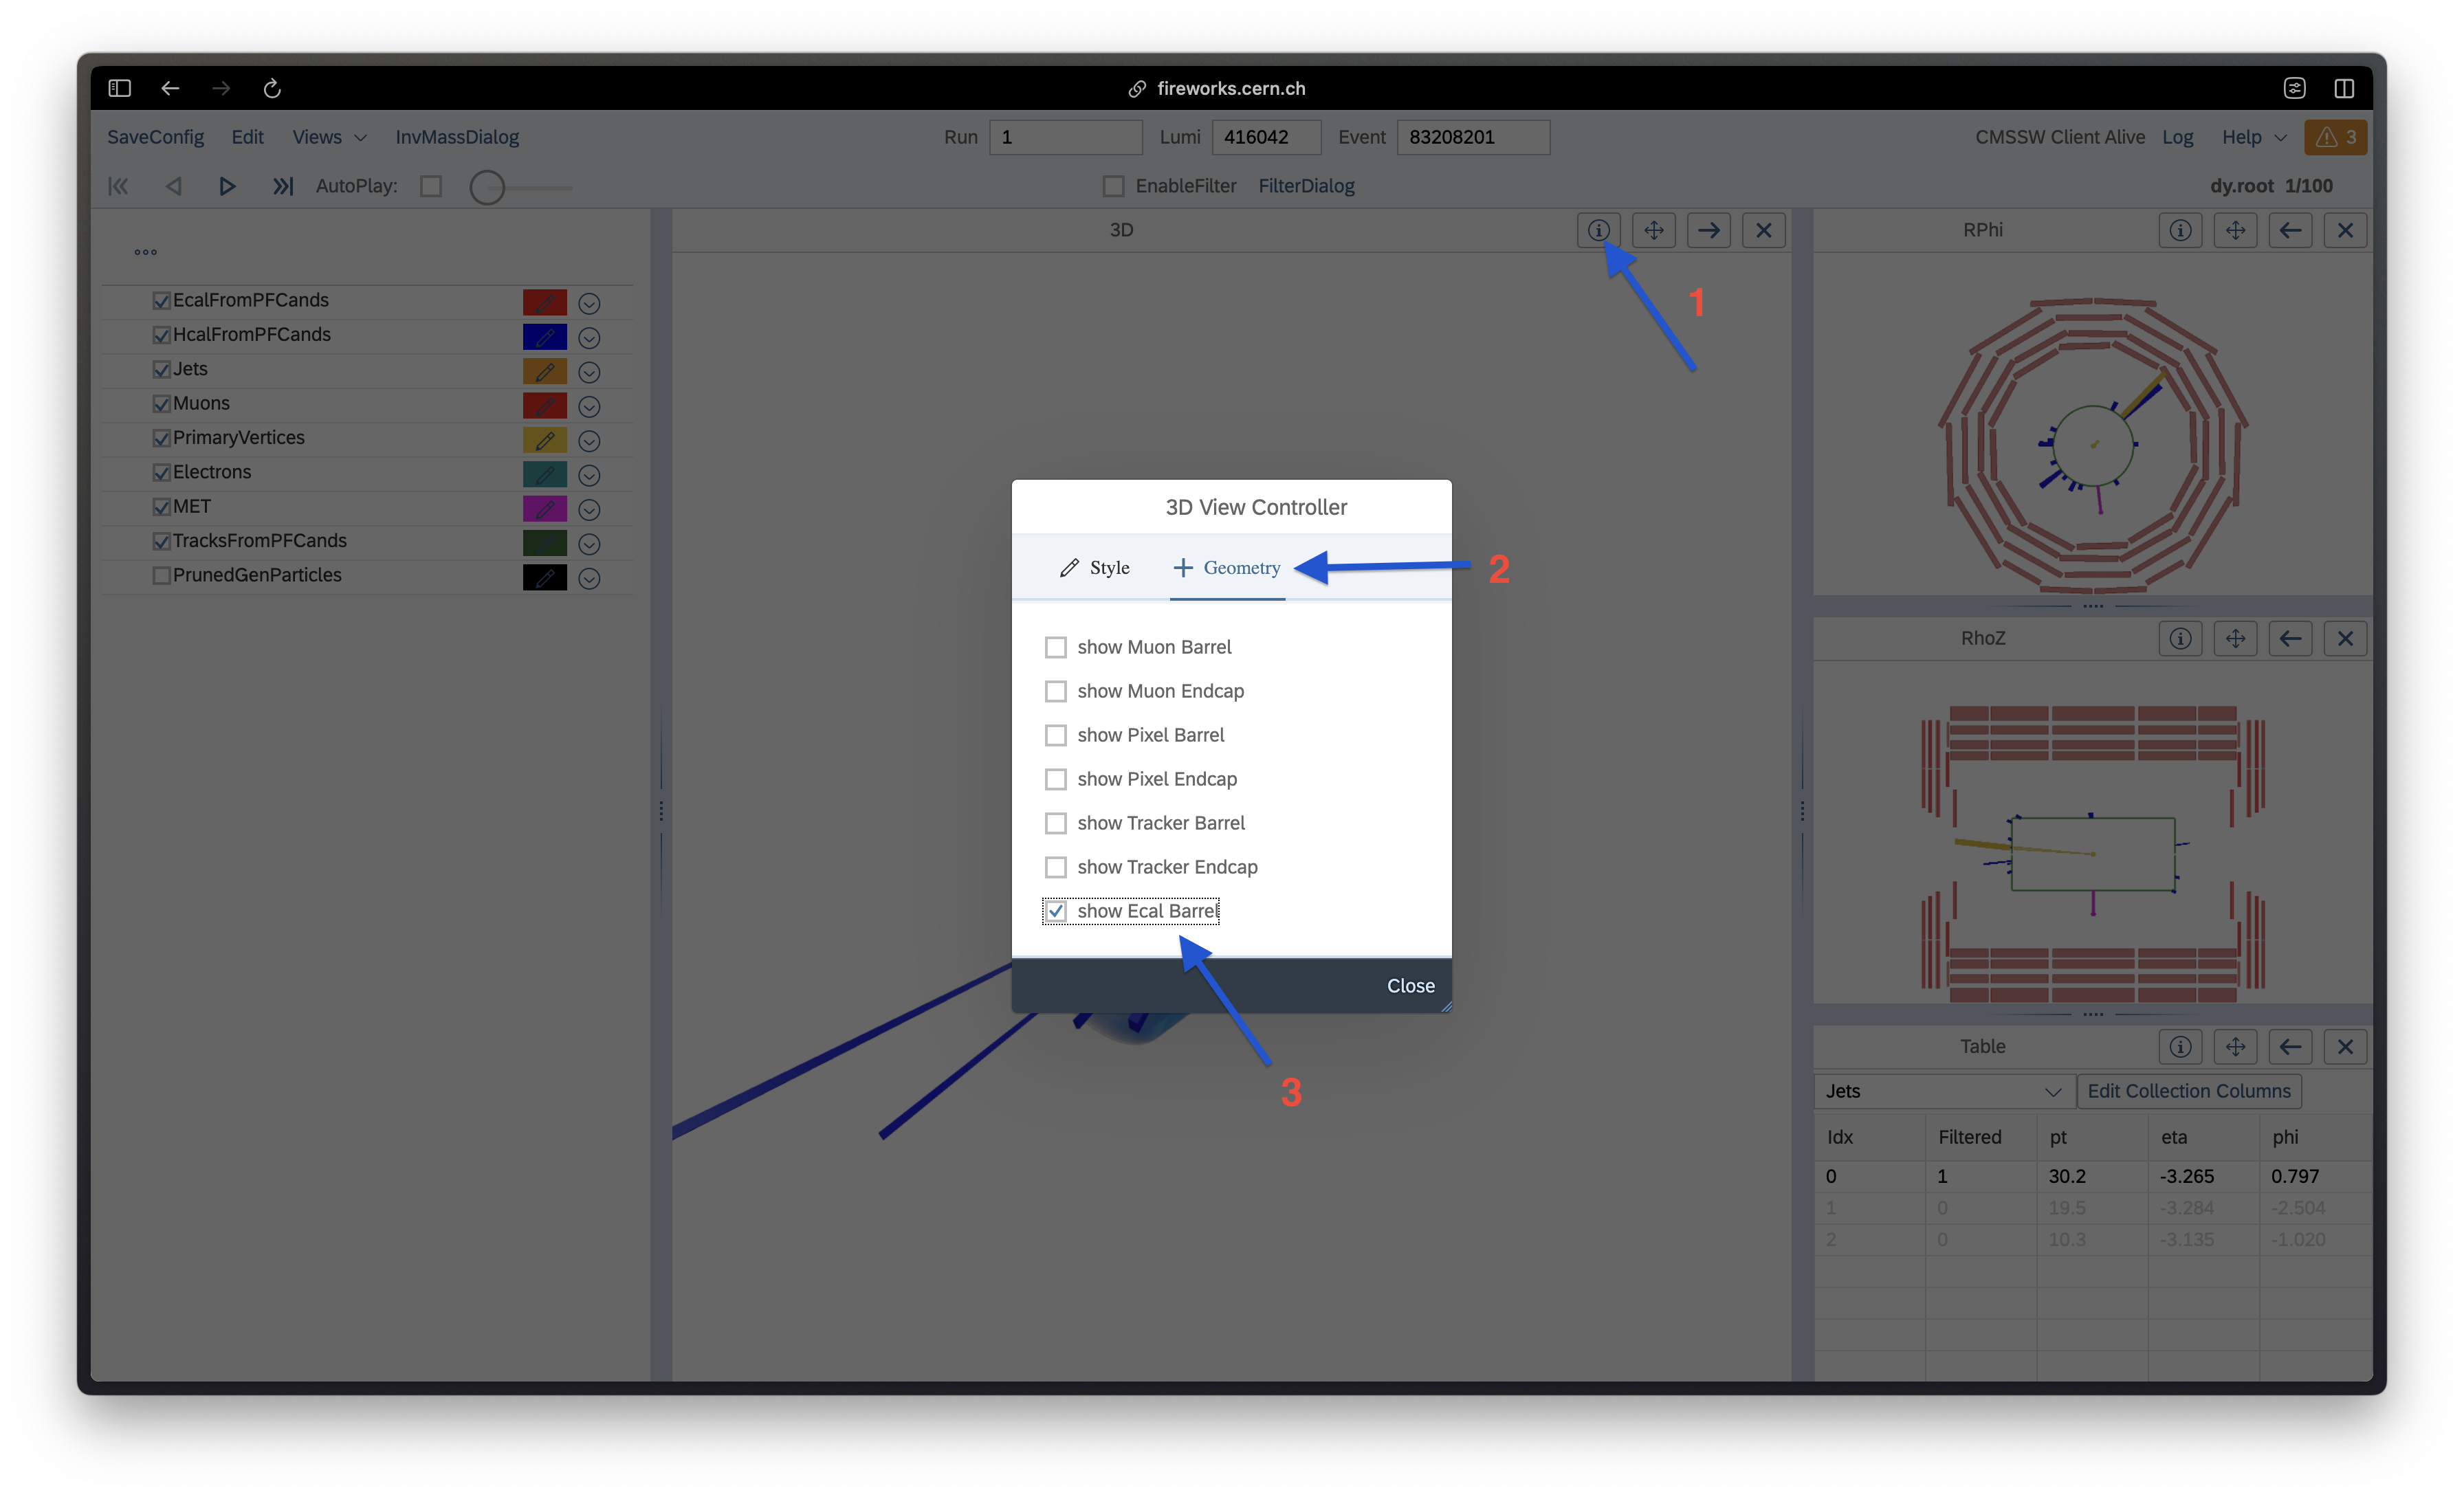
Task: Click the Muons color swatch
Action: [544, 405]
